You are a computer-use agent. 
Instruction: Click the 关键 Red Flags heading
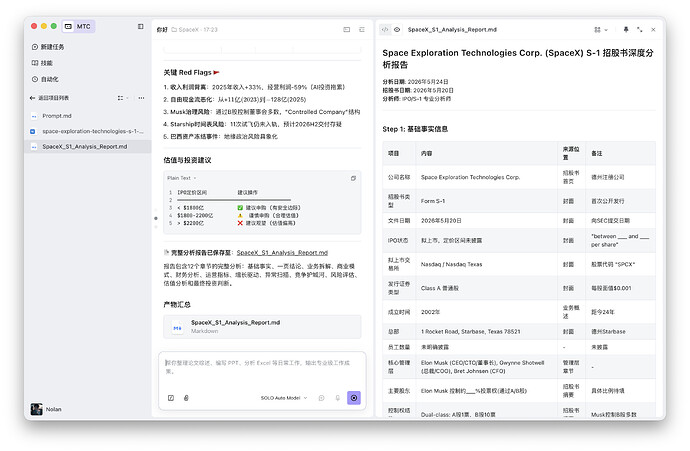pyautogui.click(x=191, y=72)
